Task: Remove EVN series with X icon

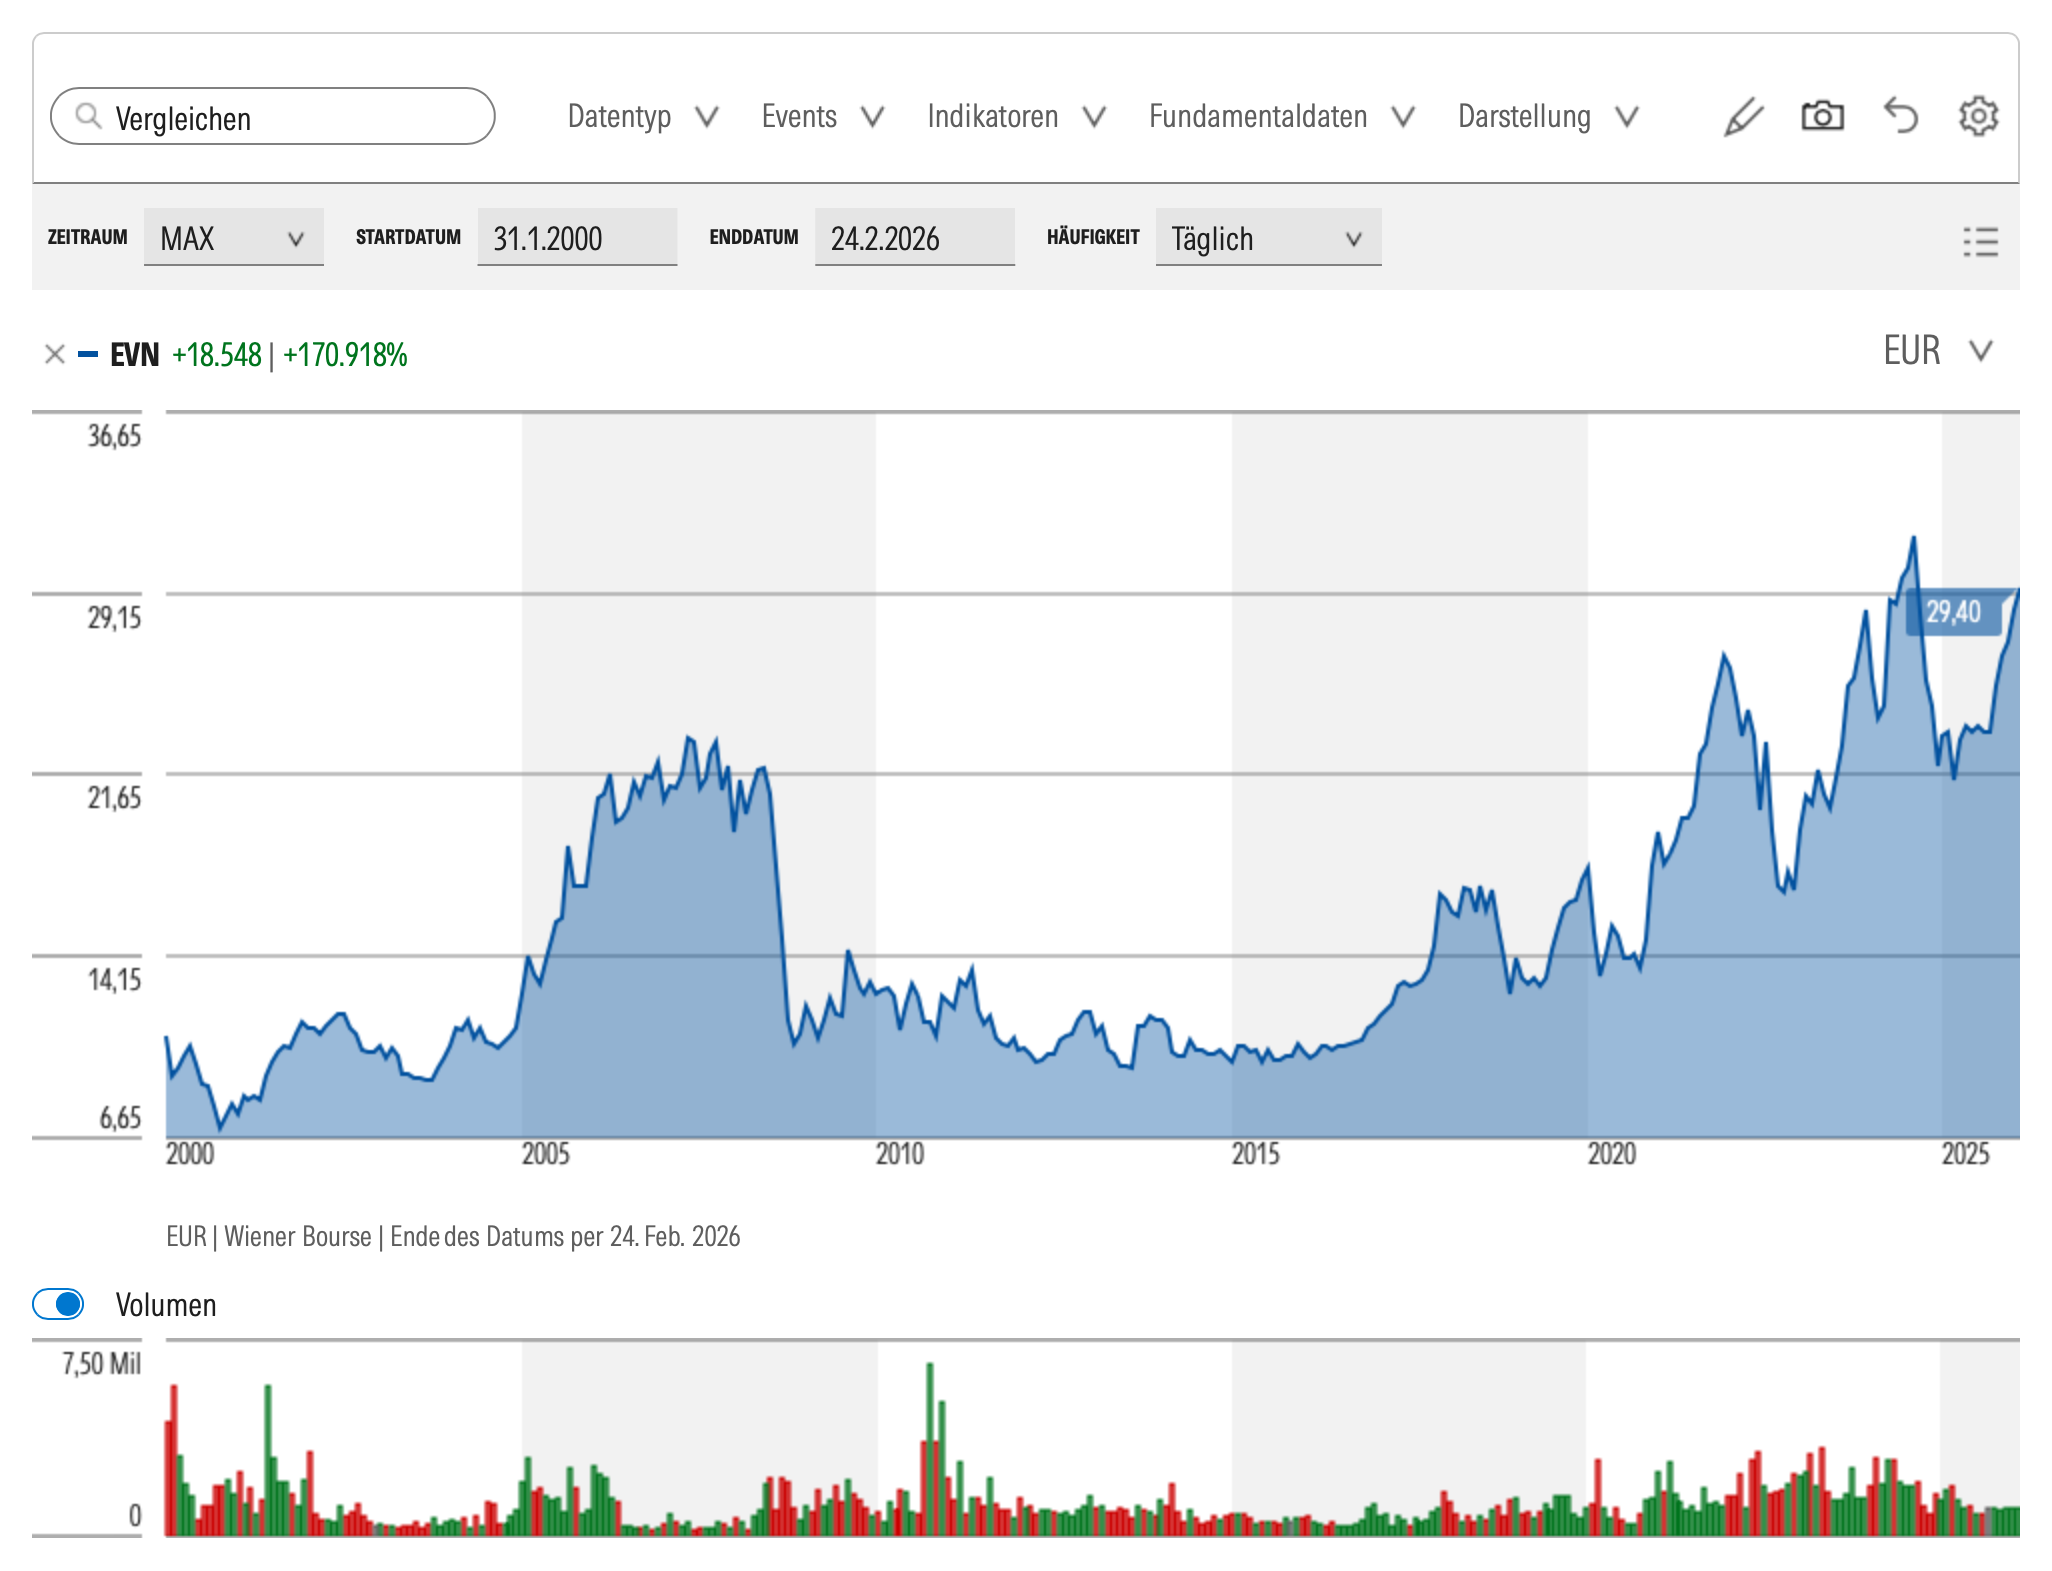Action: tap(55, 354)
